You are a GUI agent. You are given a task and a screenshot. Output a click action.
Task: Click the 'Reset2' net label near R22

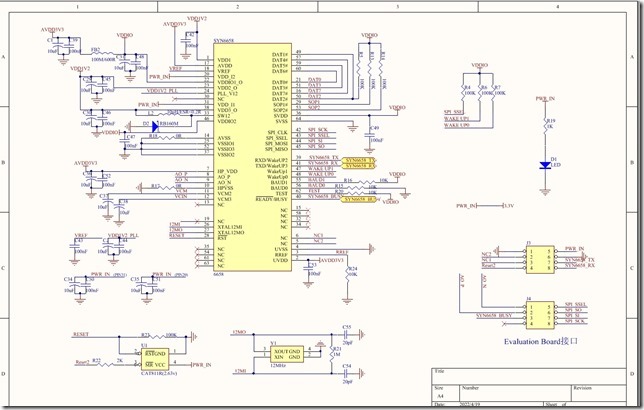click(x=82, y=363)
